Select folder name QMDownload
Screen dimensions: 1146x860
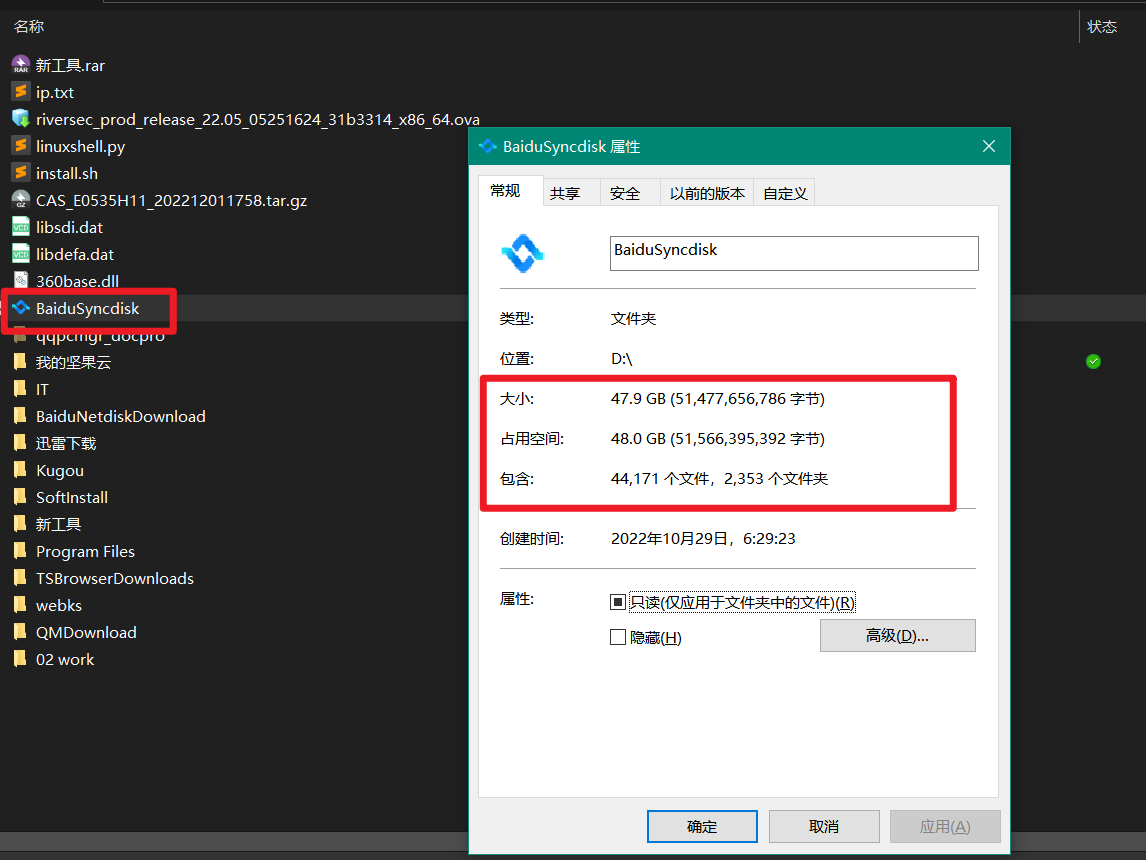click(86, 632)
